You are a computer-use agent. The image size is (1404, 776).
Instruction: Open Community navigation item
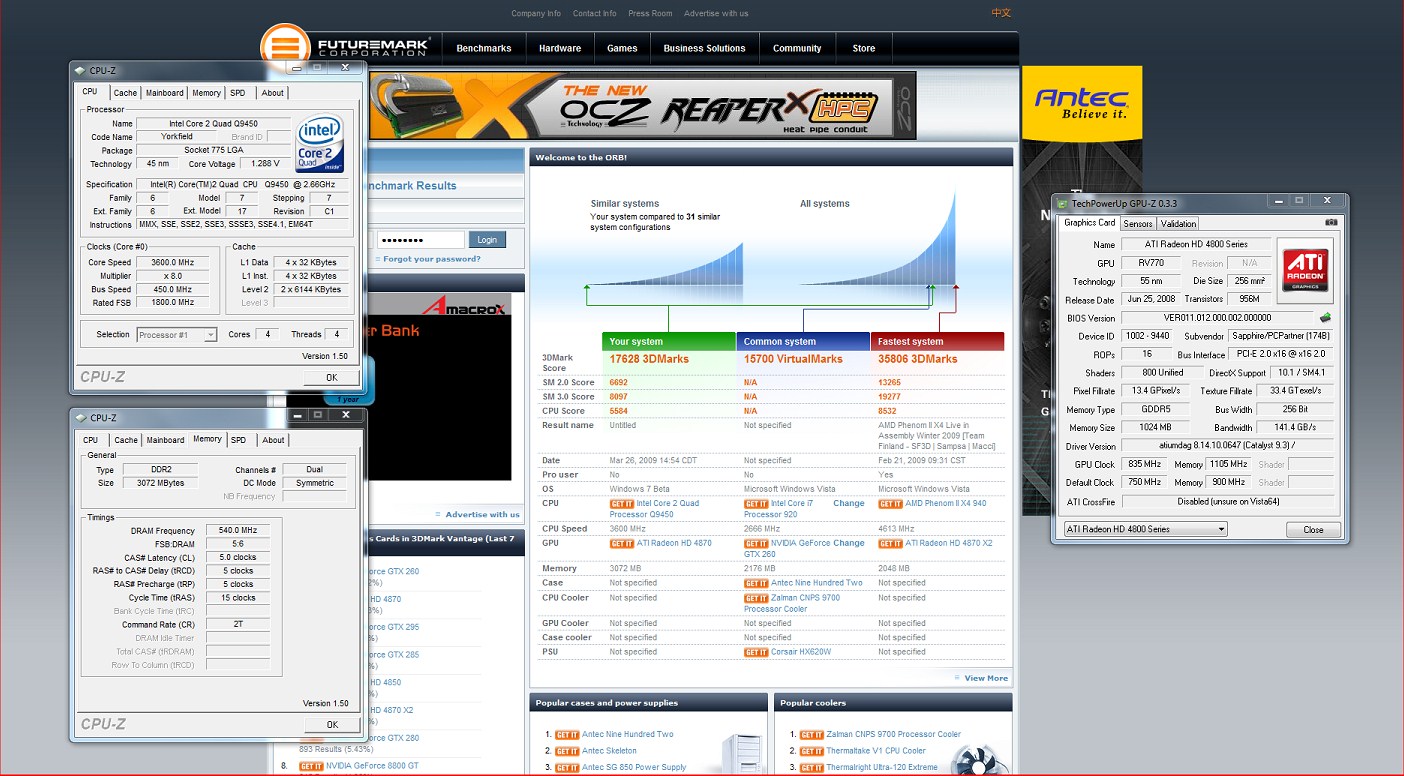797,48
